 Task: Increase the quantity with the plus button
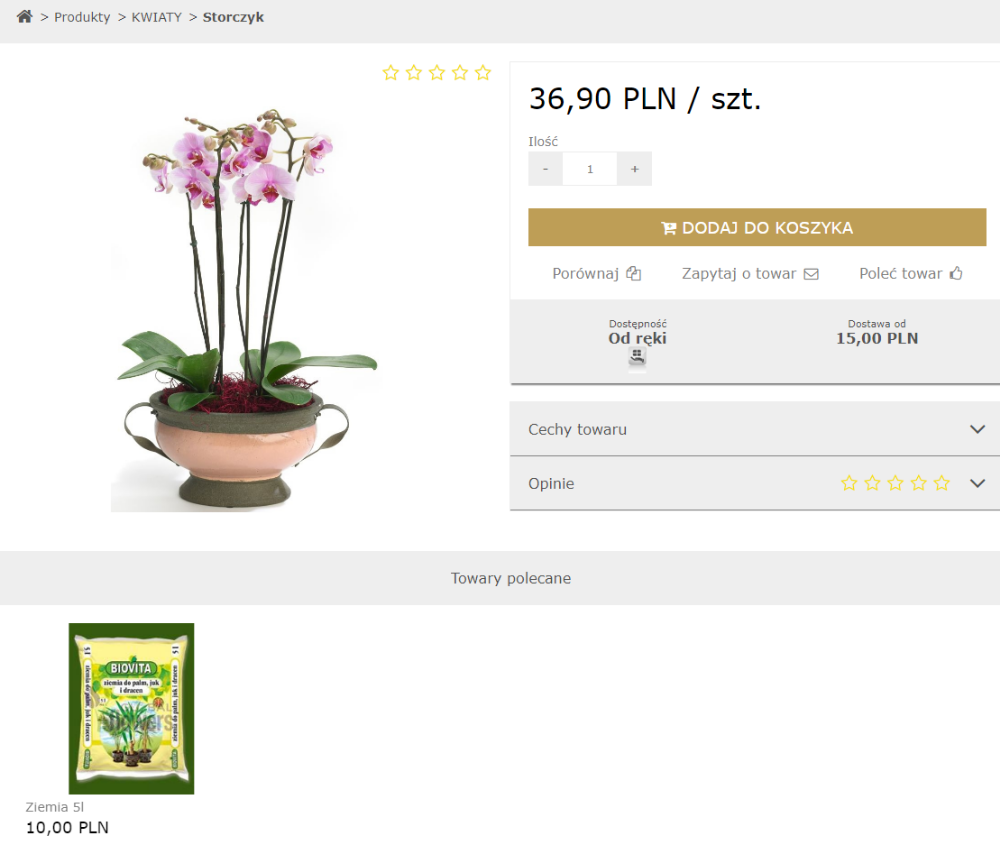pos(635,169)
